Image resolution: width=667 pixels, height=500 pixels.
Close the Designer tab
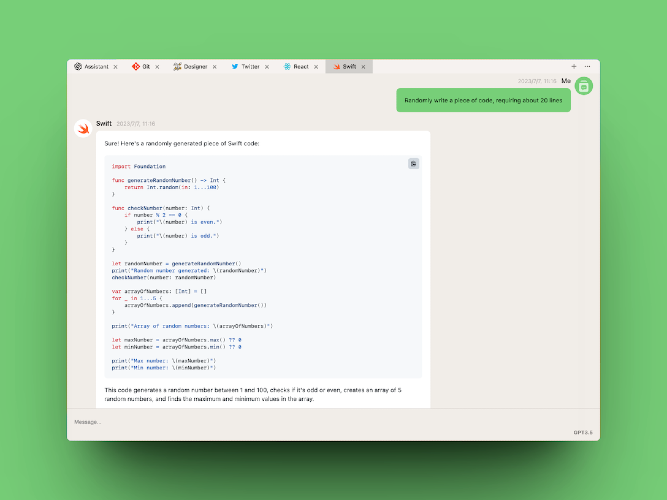[214, 67]
